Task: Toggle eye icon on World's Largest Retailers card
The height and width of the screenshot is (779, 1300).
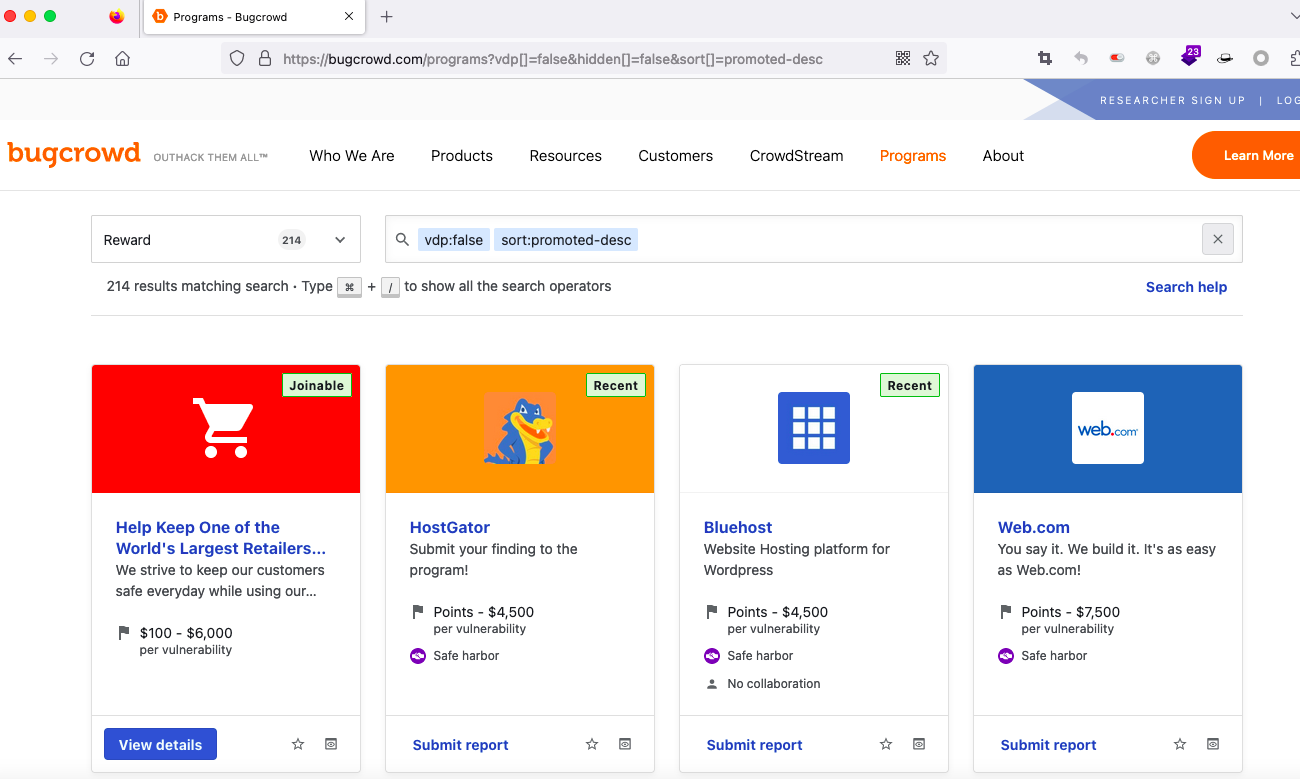Action: (x=331, y=744)
